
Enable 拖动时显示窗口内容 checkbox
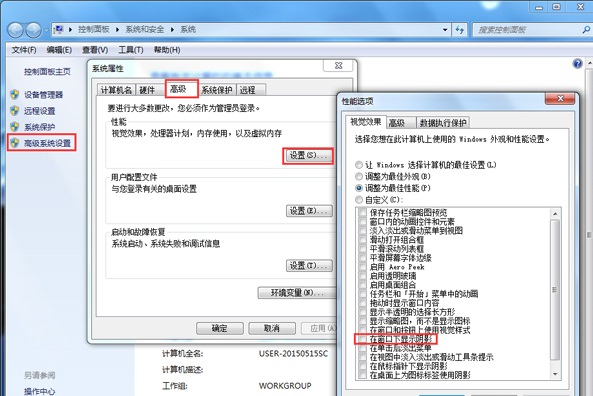click(362, 303)
